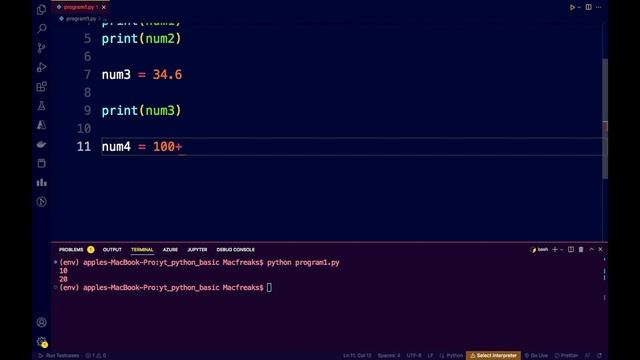Screen dimensions: 640x360
Task: Place cursor in print(num3) line
Action: pos(141,111)
